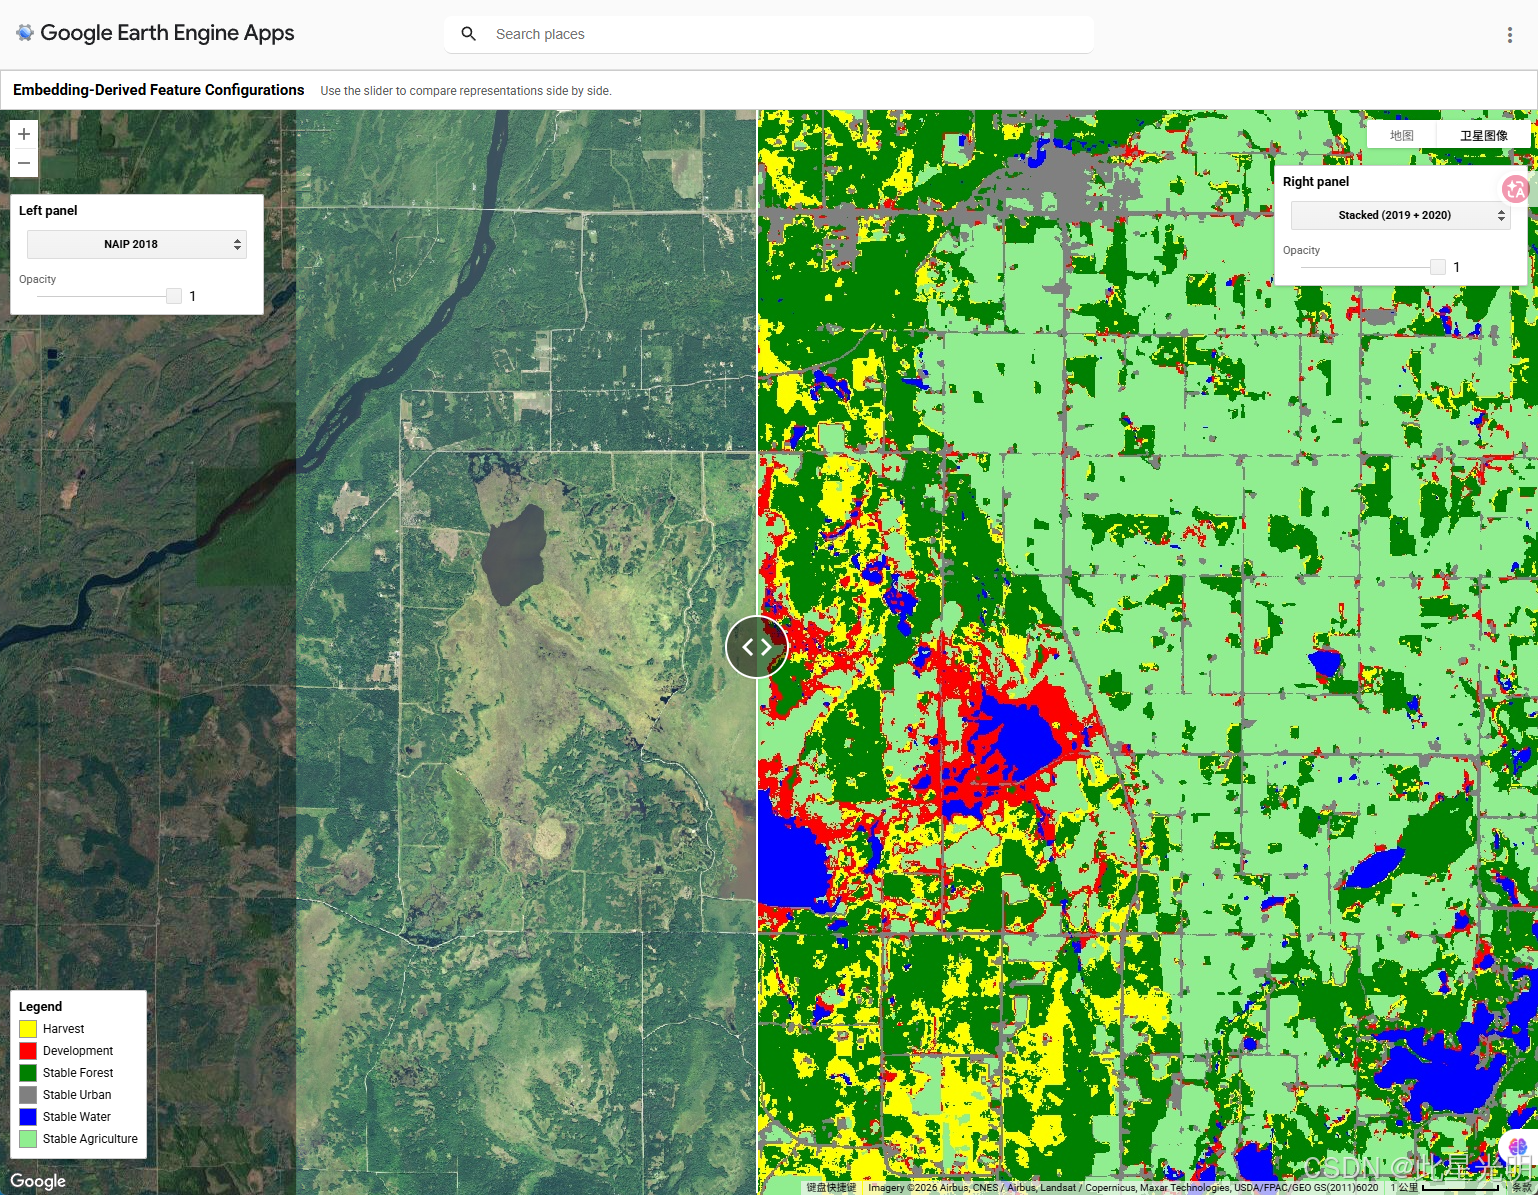Click the 键盘快捷键 keyboard shortcuts link
The image size is (1538, 1195).
831,1188
